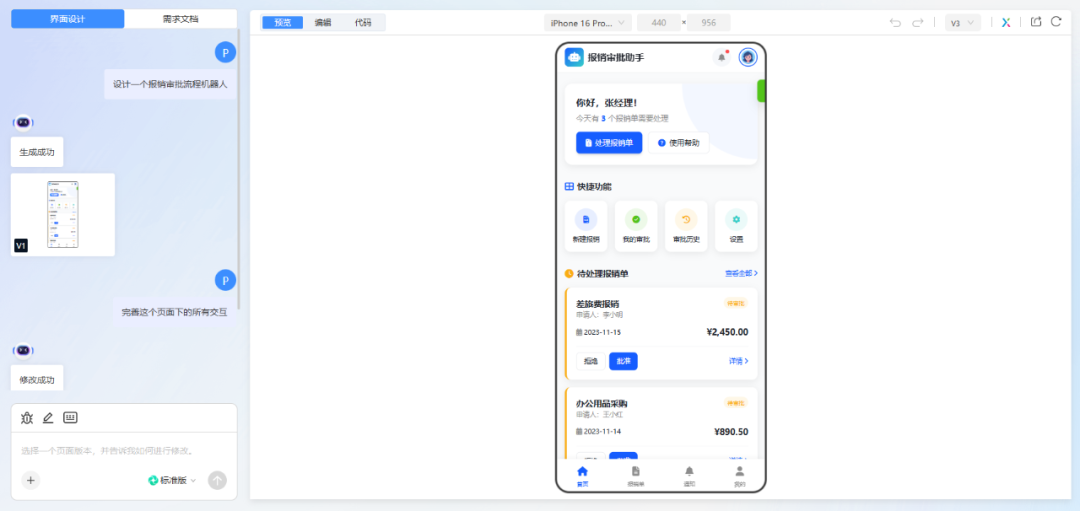The width and height of the screenshot is (1080, 511).
Task: Select the 需求文档 tab
Action: click(180, 19)
